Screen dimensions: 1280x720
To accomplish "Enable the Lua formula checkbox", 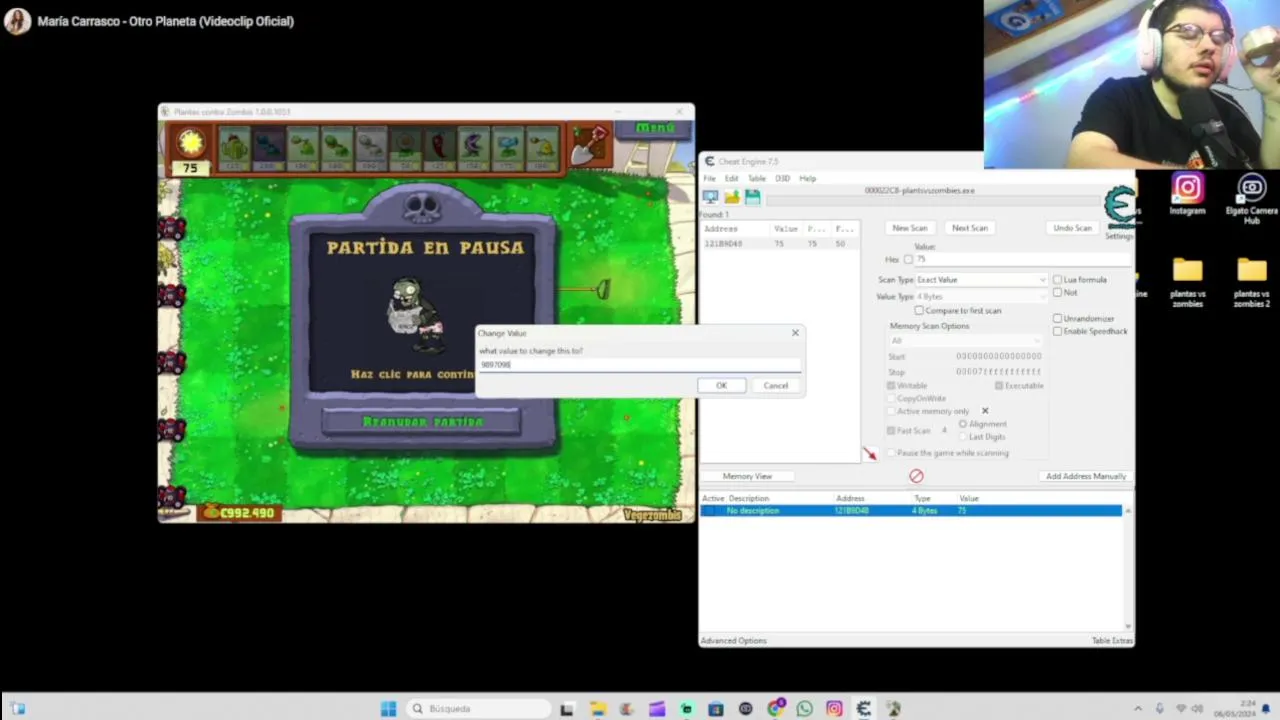I will pyautogui.click(x=1058, y=280).
